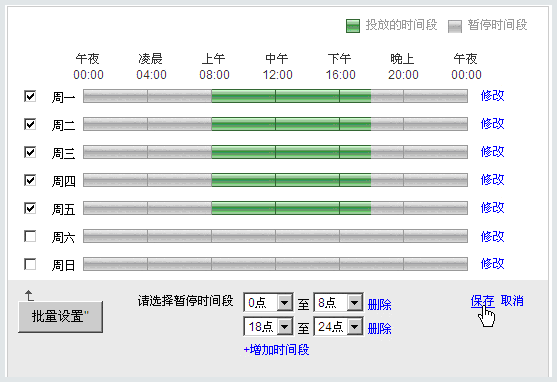Click 修改 link for 周四
The height and width of the screenshot is (382, 557).
coord(492,180)
